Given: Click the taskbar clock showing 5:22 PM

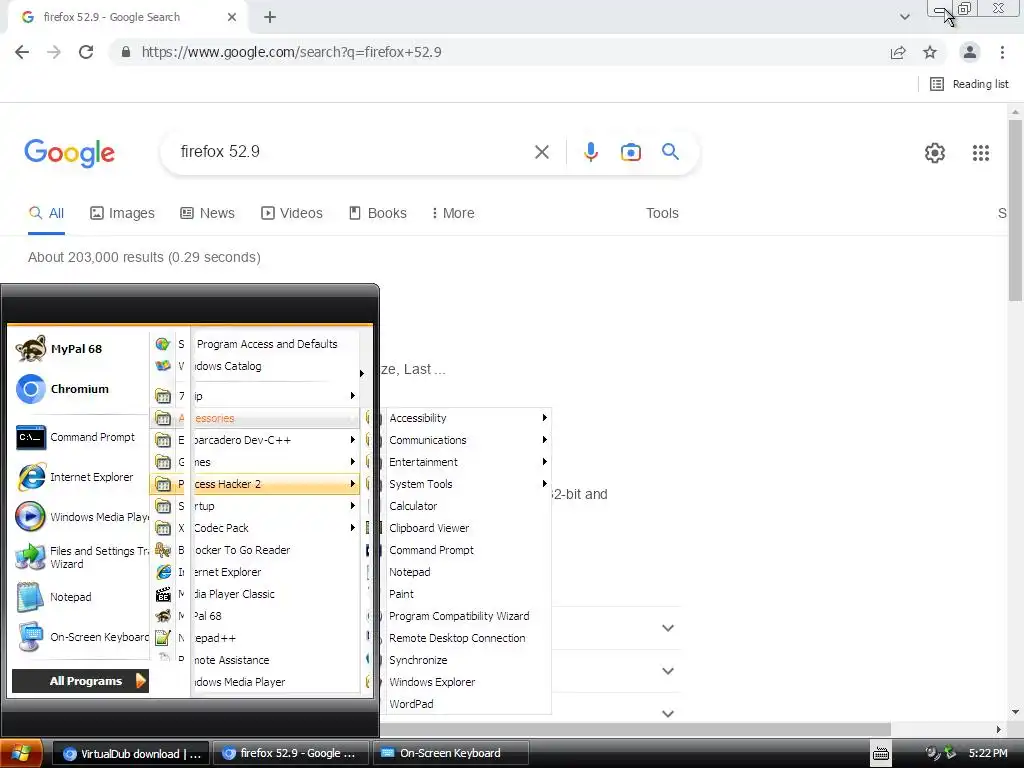Looking at the screenshot, I should pyautogui.click(x=987, y=754).
